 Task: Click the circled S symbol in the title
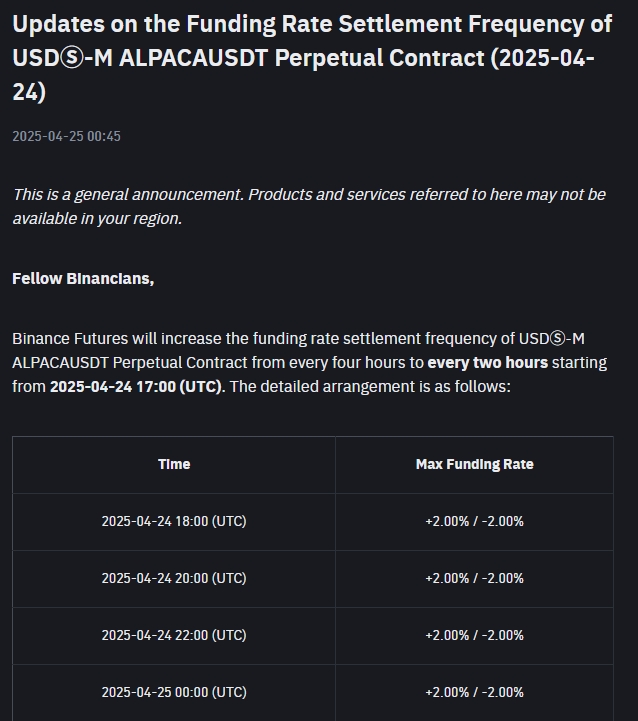[73, 58]
